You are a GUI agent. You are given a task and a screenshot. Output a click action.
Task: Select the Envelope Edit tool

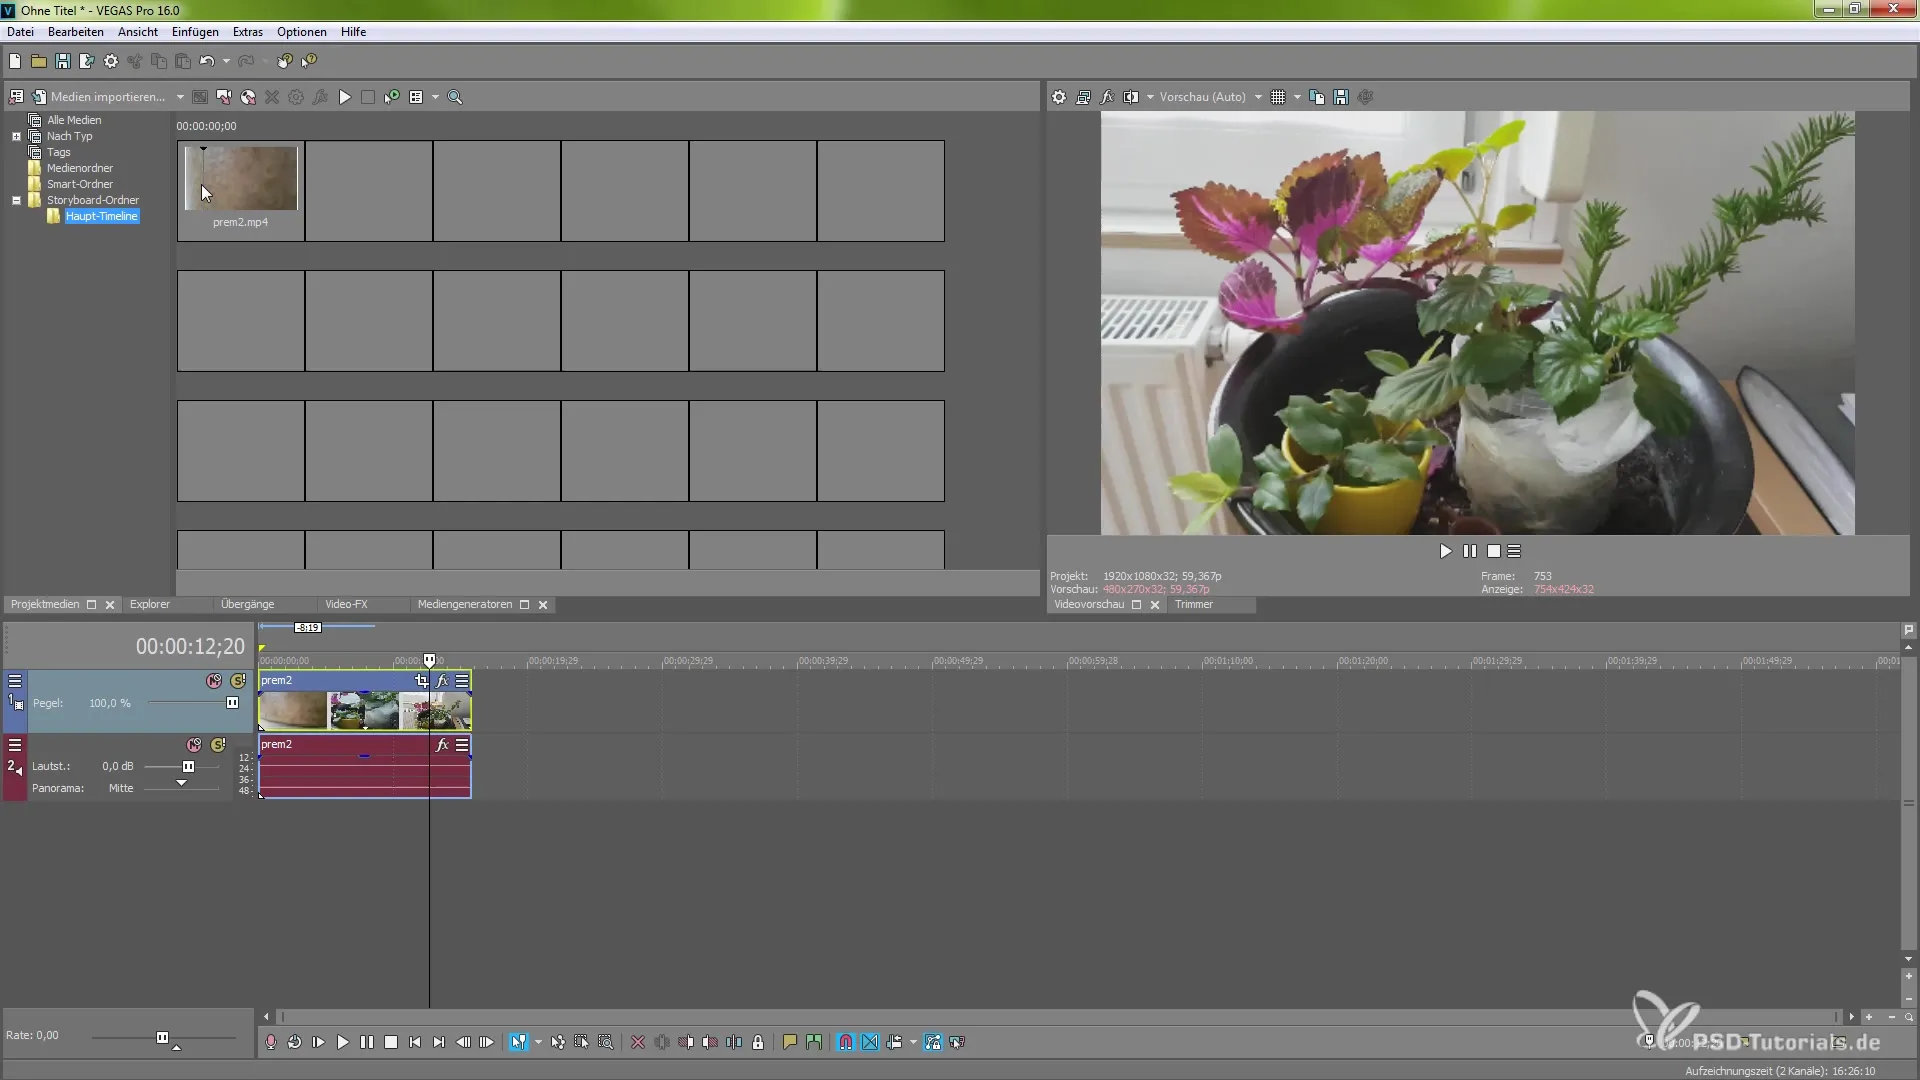click(557, 1042)
